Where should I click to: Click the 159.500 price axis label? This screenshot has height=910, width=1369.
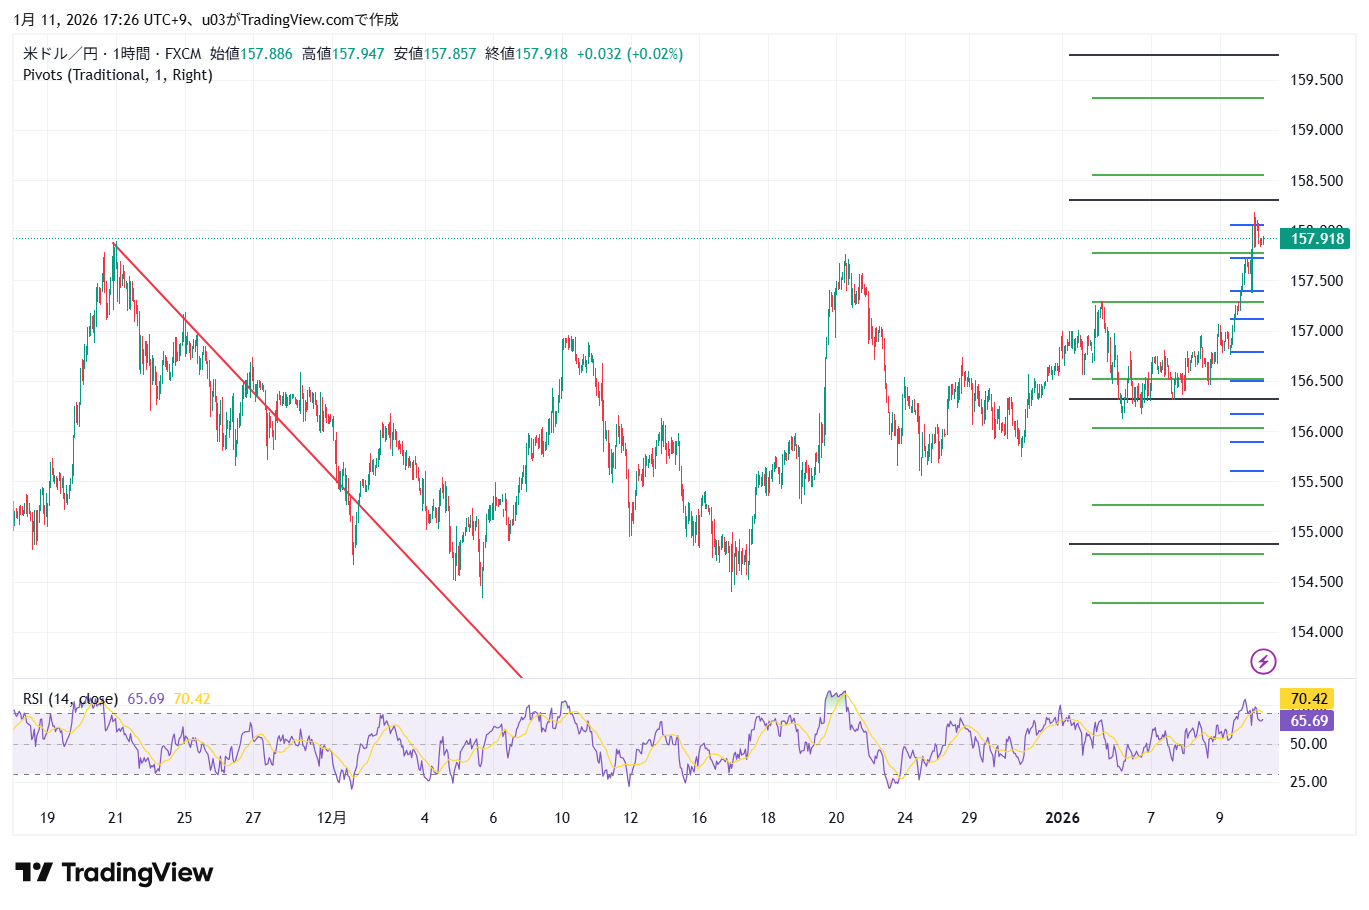pos(1316,80)
